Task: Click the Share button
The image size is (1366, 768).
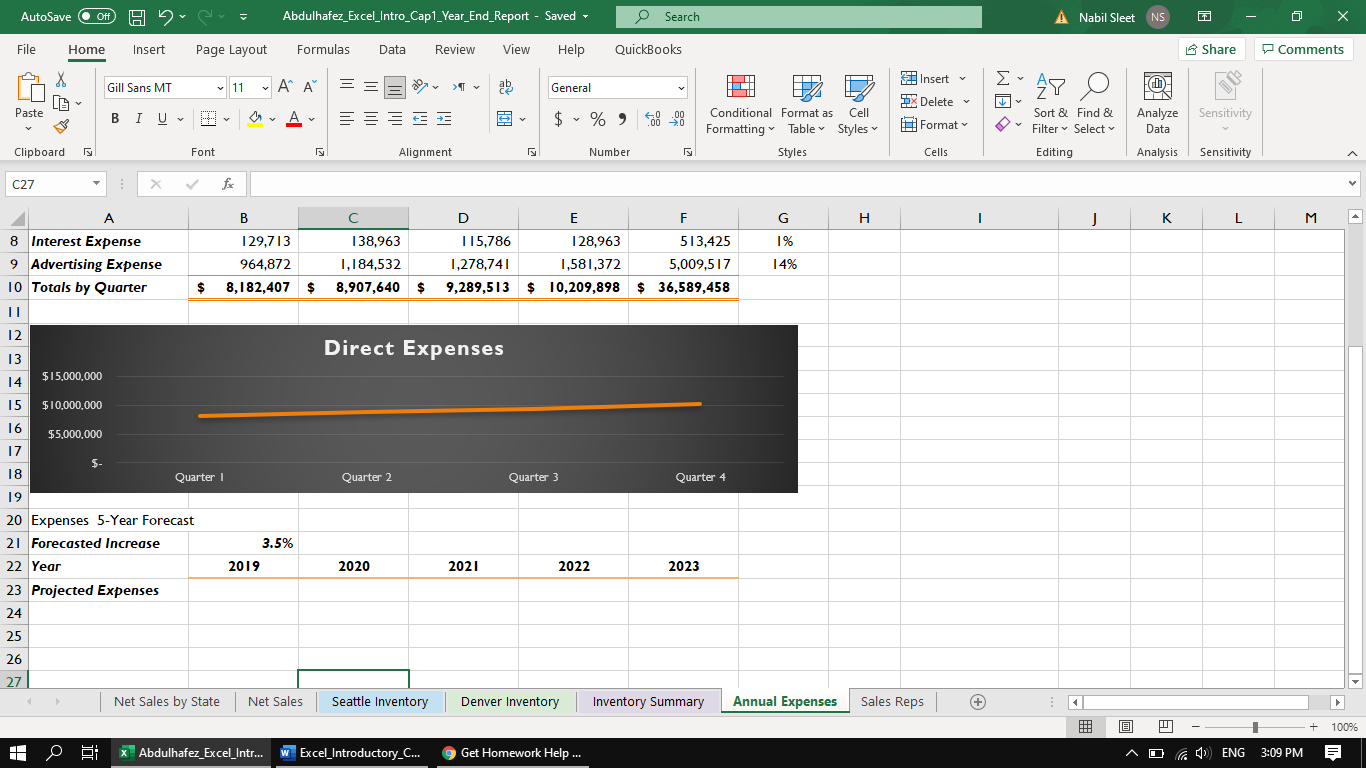Action: tap(1210, 50)
